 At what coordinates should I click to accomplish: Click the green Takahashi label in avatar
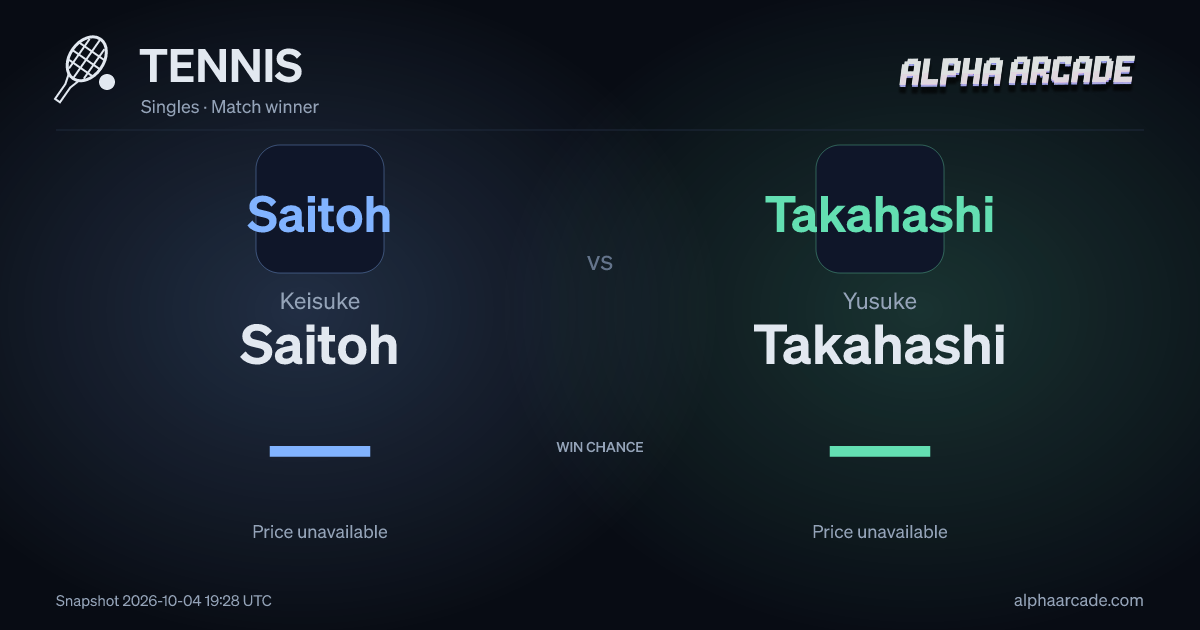pyautogui.click(x=880, y=214)
